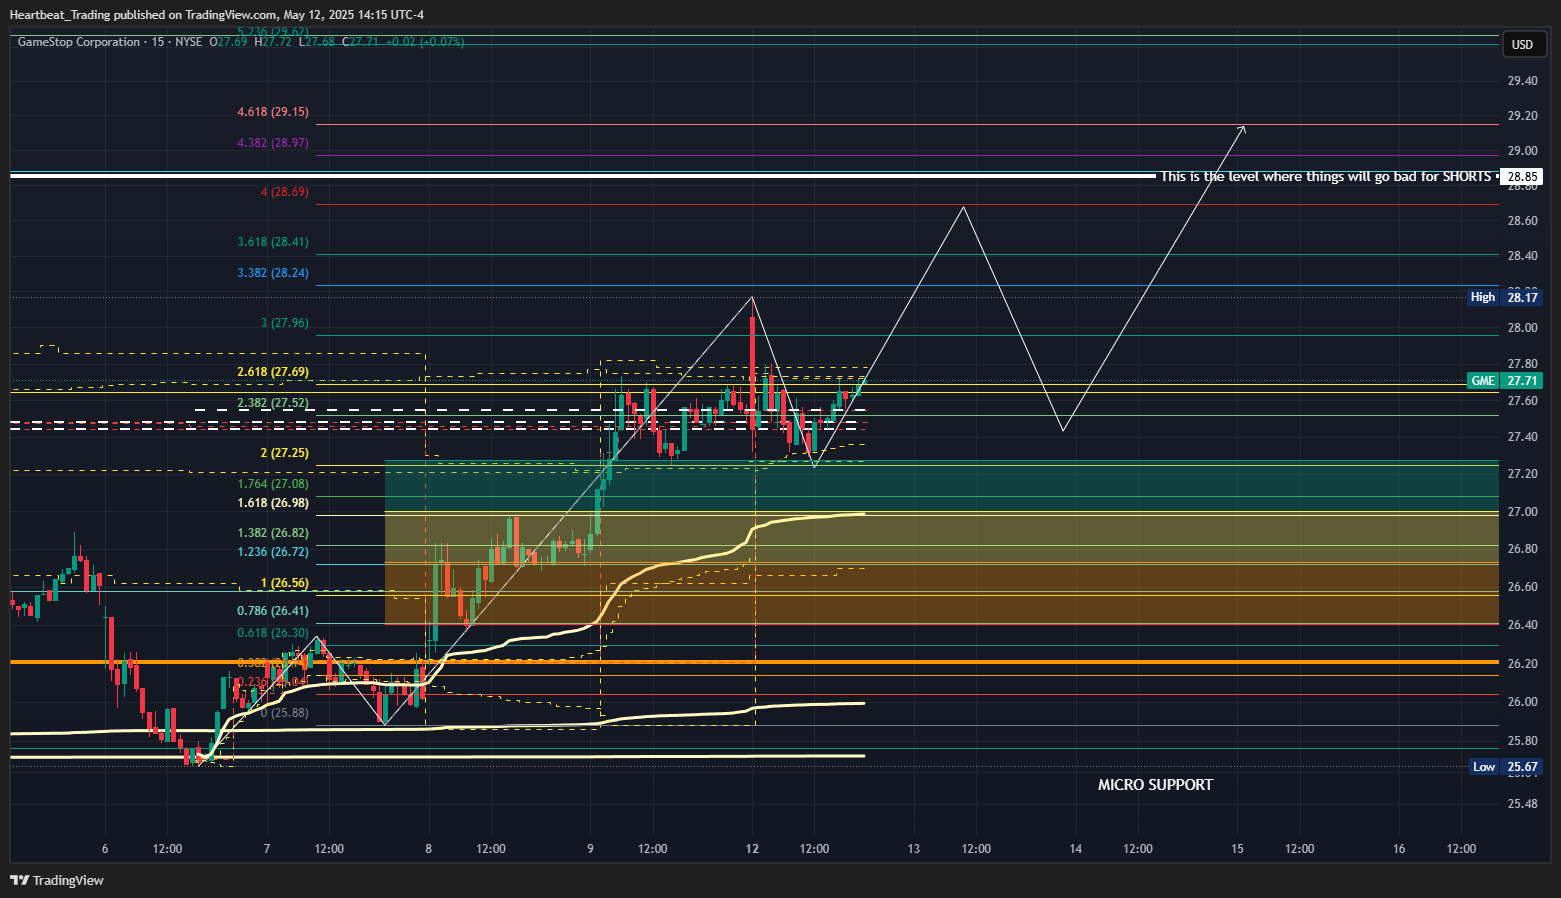
Task: Click the 27.00 price scale value
Action: click(x=1522, y=512)
